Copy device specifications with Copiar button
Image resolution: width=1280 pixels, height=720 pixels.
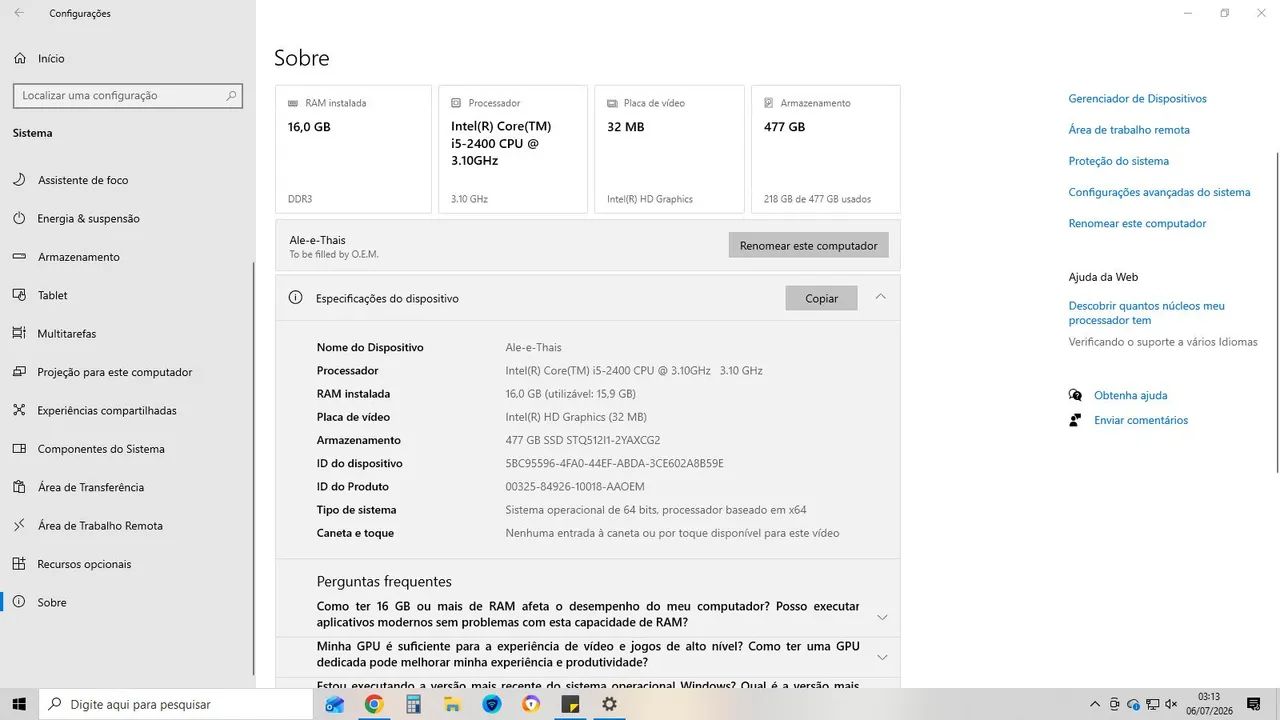pos(821,298)
